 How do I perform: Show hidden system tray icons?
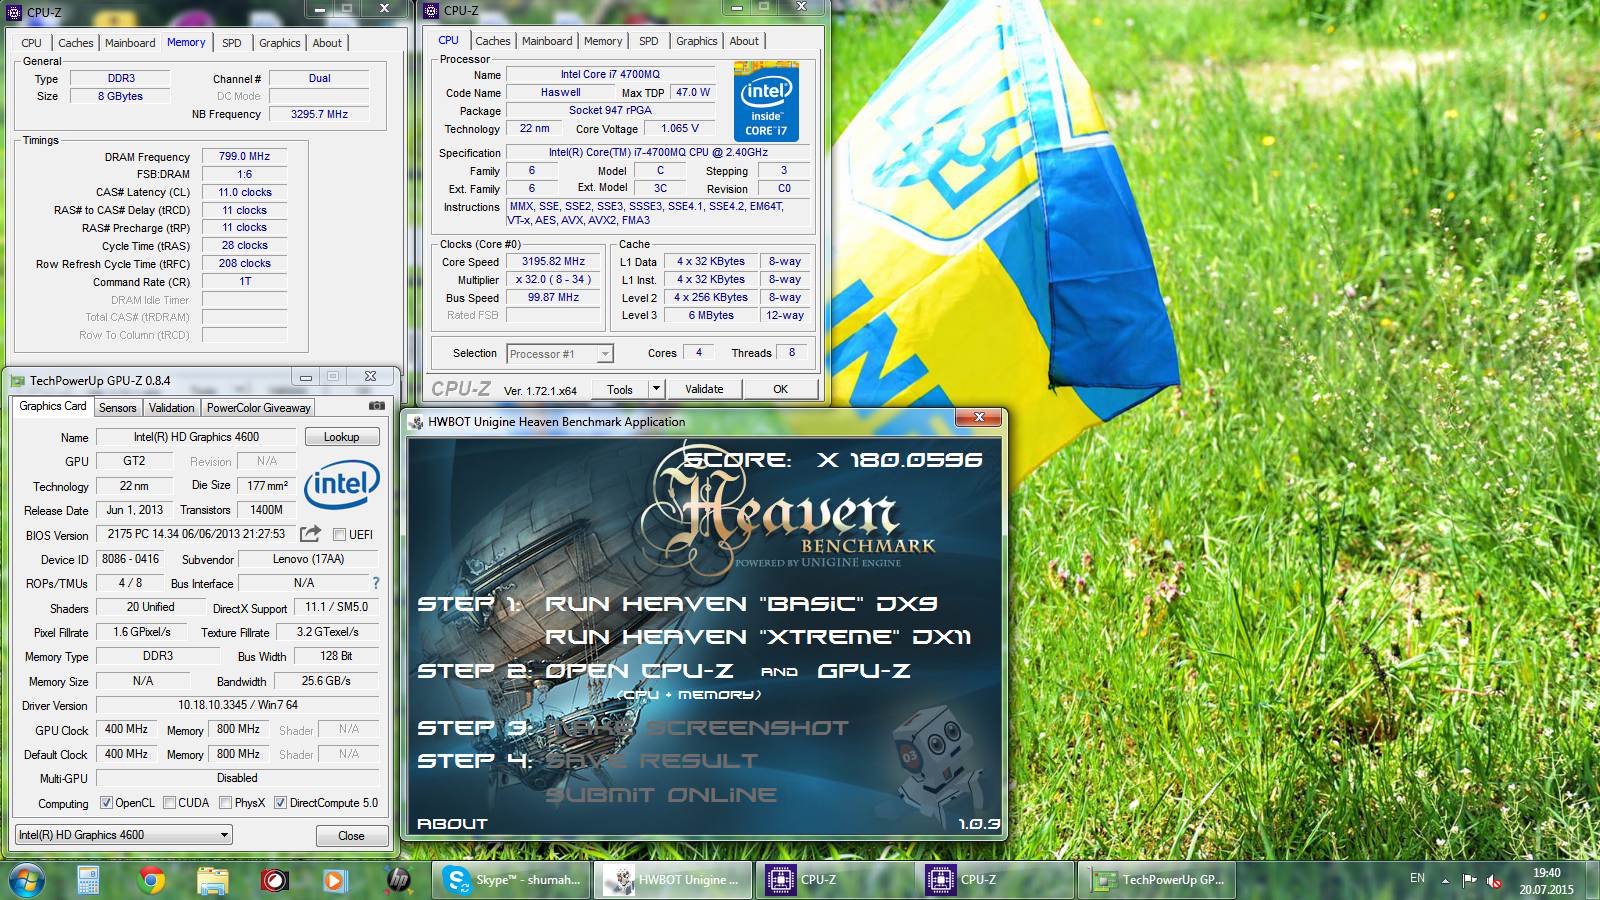[x=1444, y=881]
